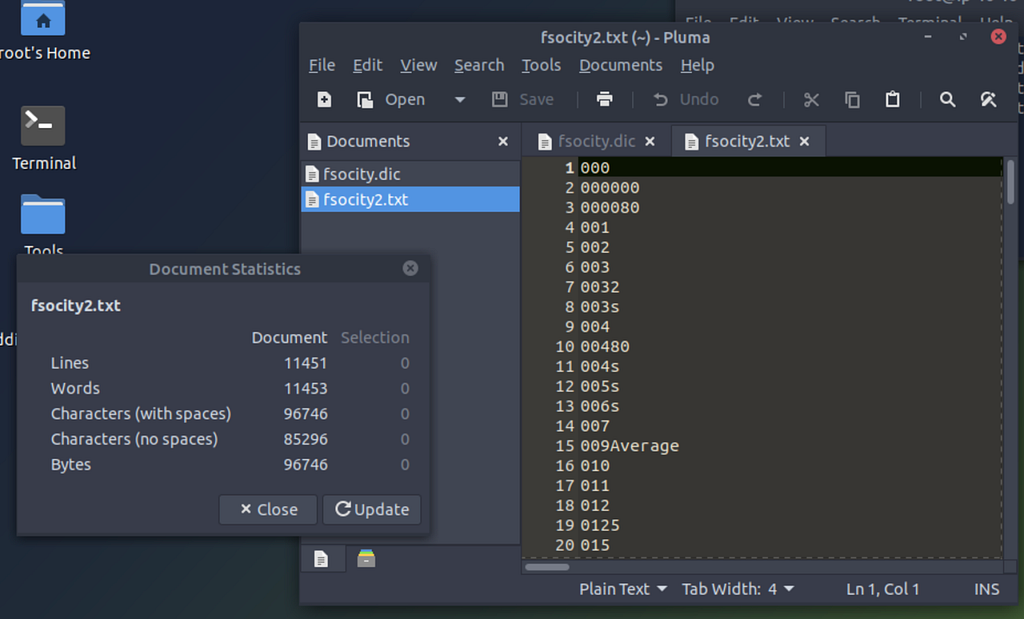
Task: Open Find with the magnifier icon
Action: tap(948, 99)
